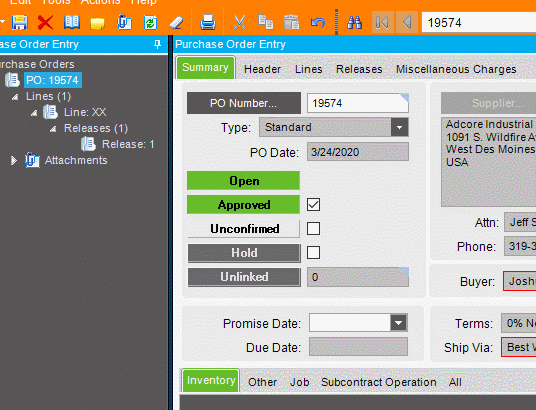Viewport: 536px width, 410px height.
Task: Click the Hold button
Action: point(244,253)
